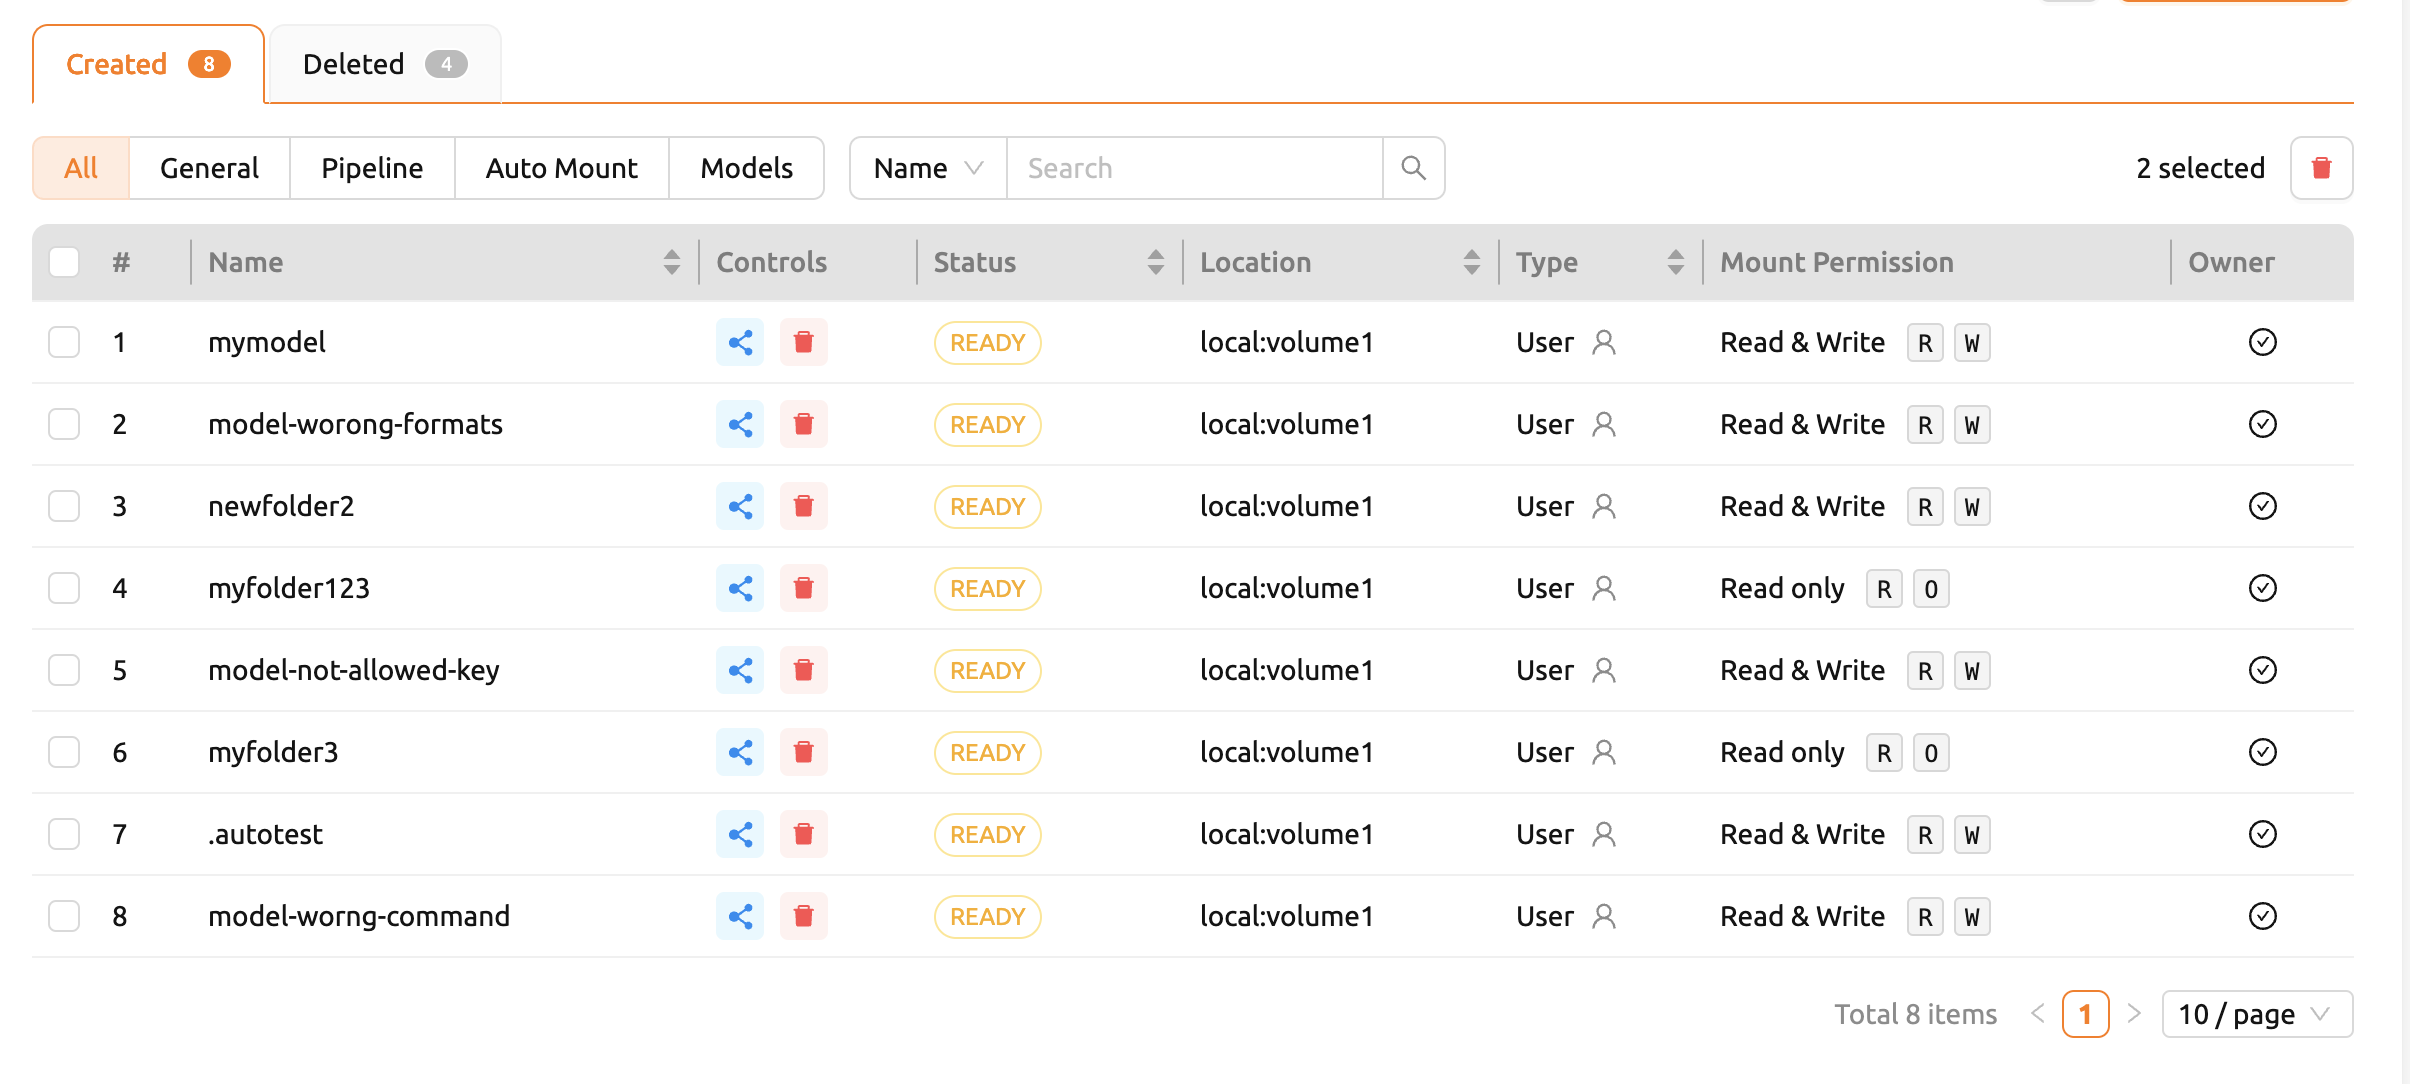
Task: Click owner checkmark icon for mymodel
Action: [x=2263, y=343]
